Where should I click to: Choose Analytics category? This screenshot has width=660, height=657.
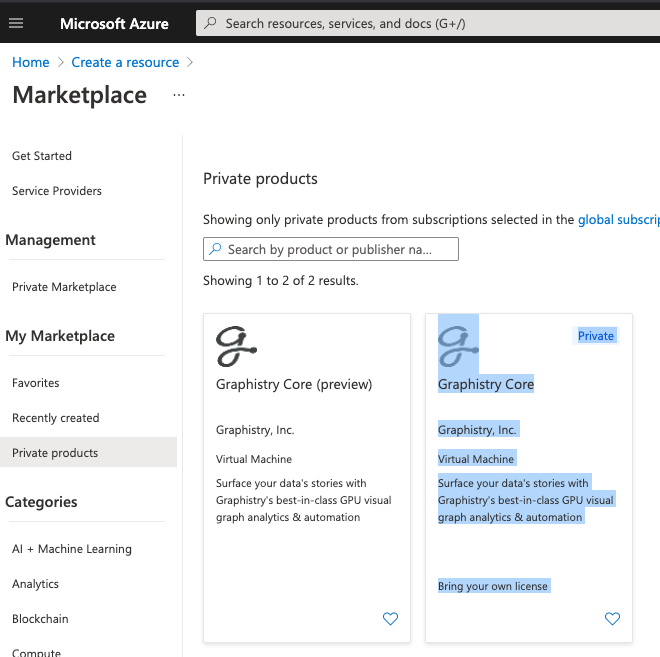point(35,584)
